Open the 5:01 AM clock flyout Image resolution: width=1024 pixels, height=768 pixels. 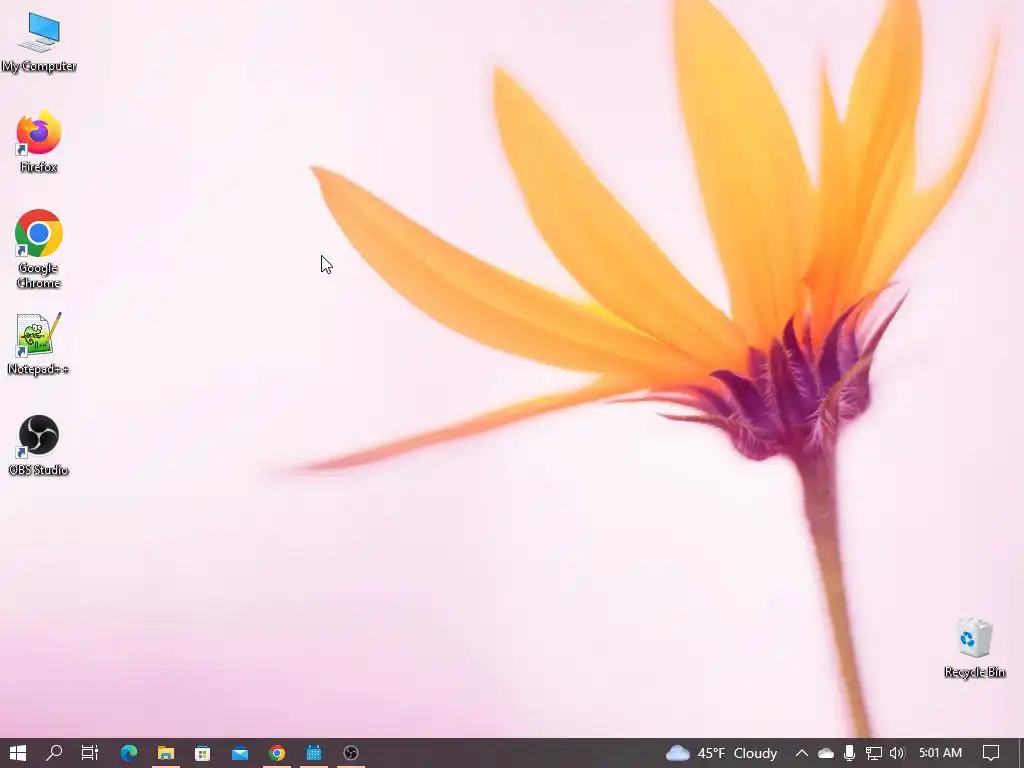(x=940, y=753)
